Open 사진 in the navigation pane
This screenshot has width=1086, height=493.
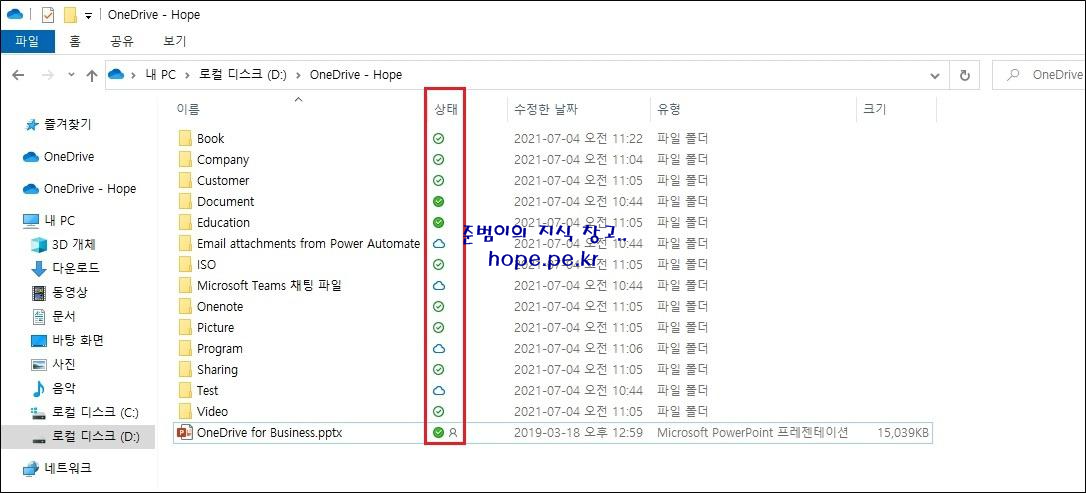64,364
